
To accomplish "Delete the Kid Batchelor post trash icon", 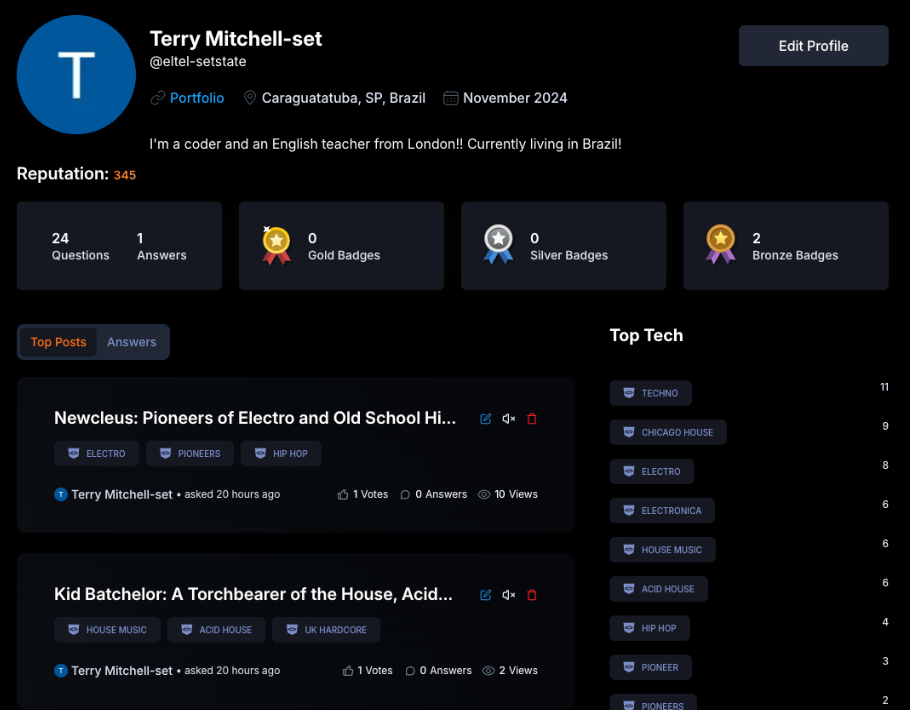I will coord(532,594).
